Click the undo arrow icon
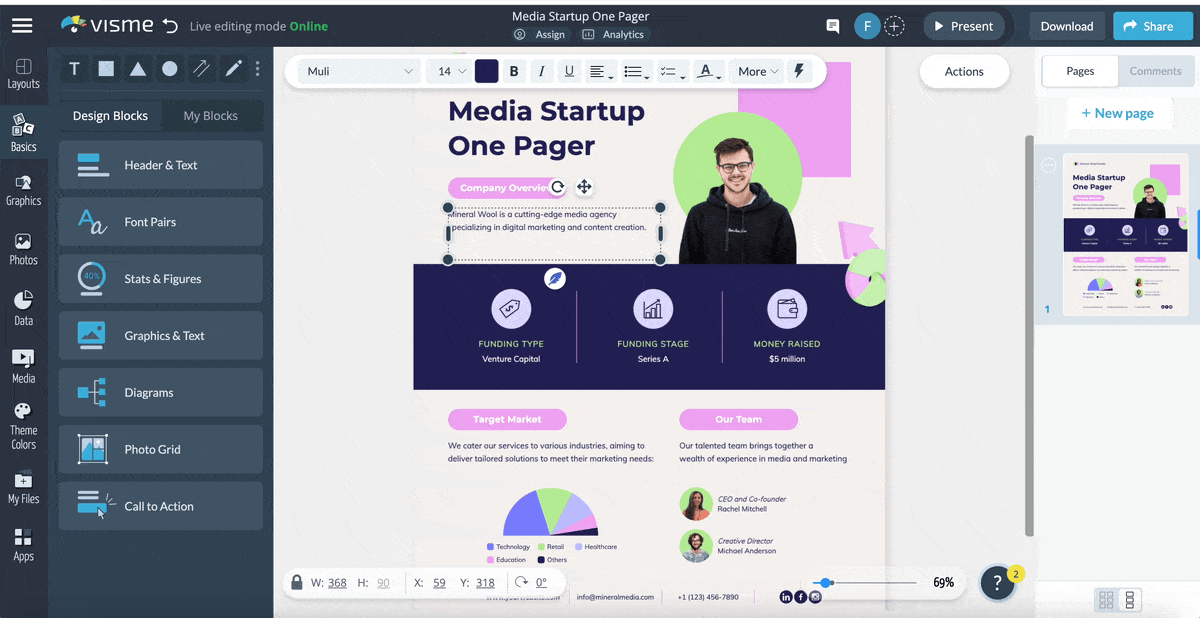1200x618 pixels. pyautogui.click(x=170, y=26)
